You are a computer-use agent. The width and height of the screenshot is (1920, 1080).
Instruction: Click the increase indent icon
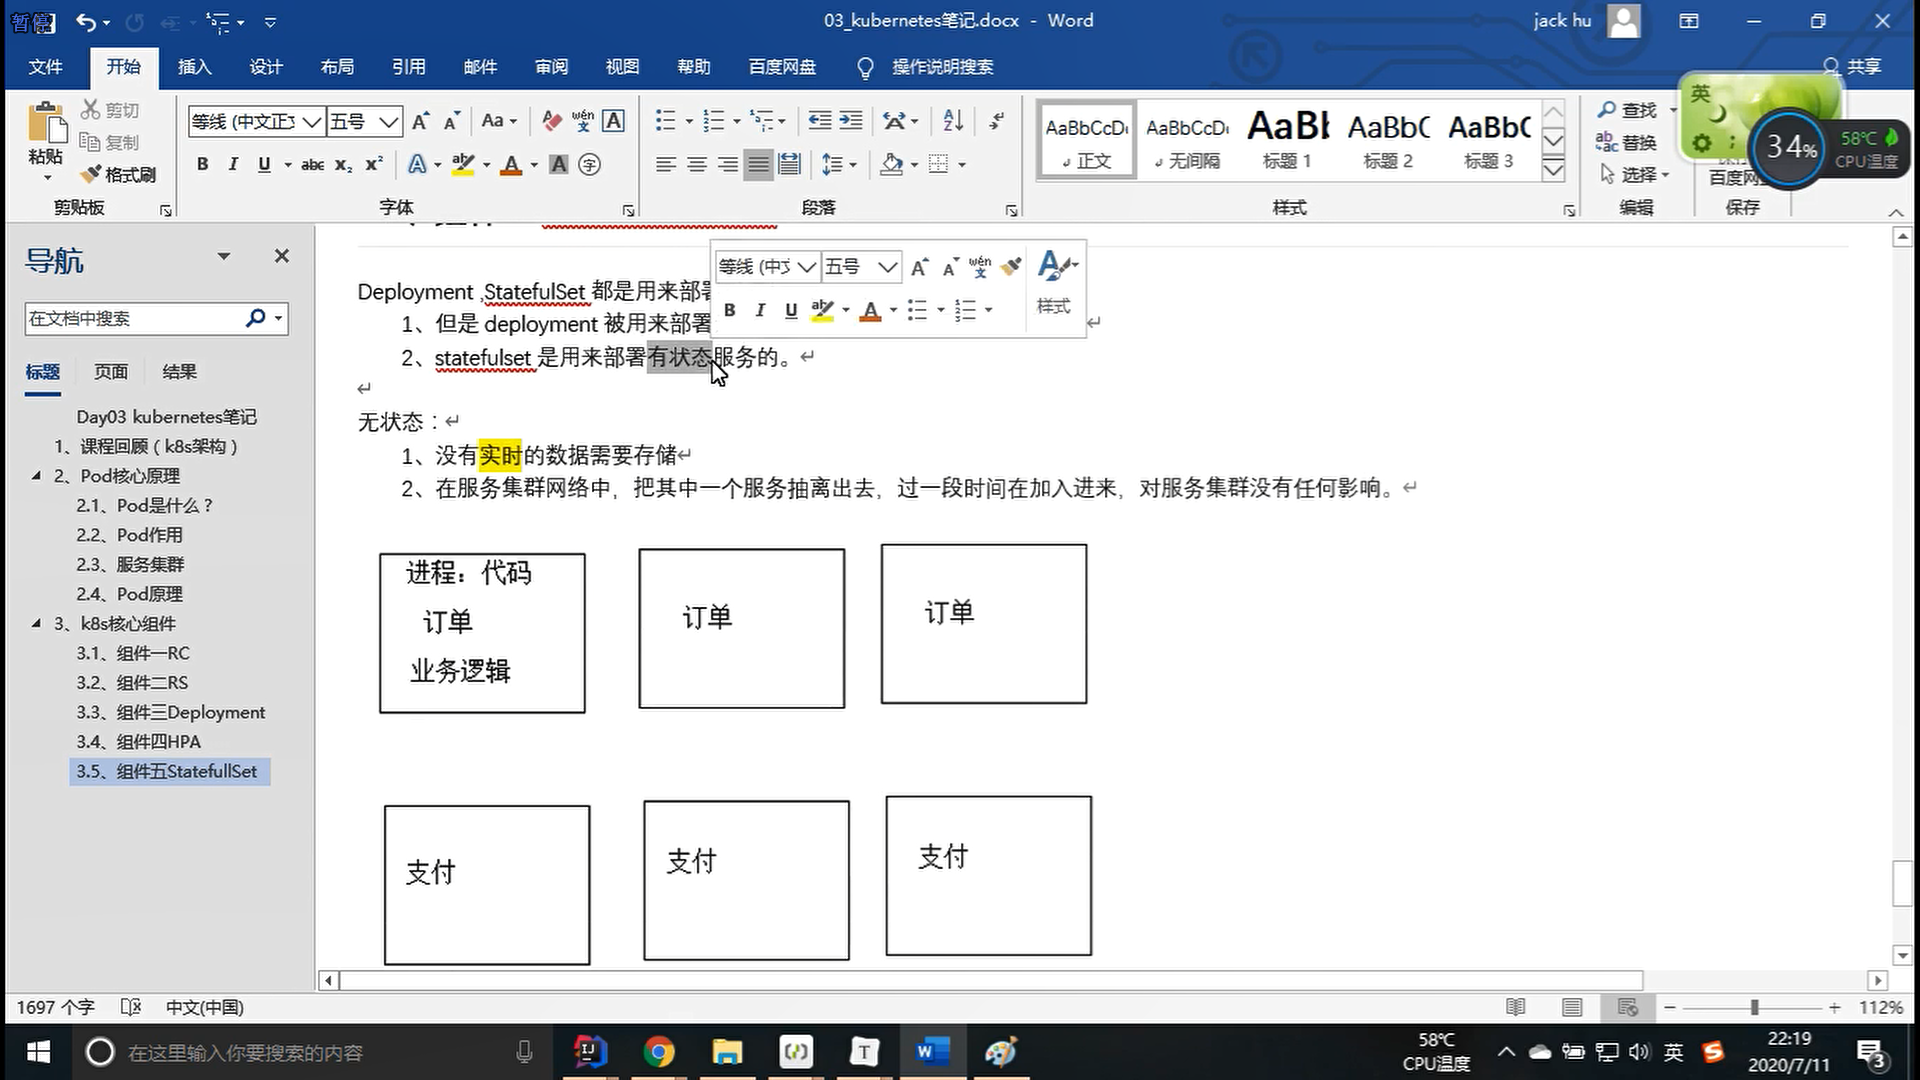(851, 121)
